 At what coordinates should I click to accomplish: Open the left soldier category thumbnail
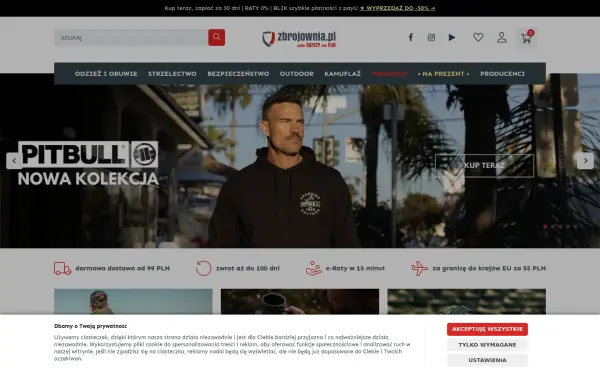[x=133, y=302]
